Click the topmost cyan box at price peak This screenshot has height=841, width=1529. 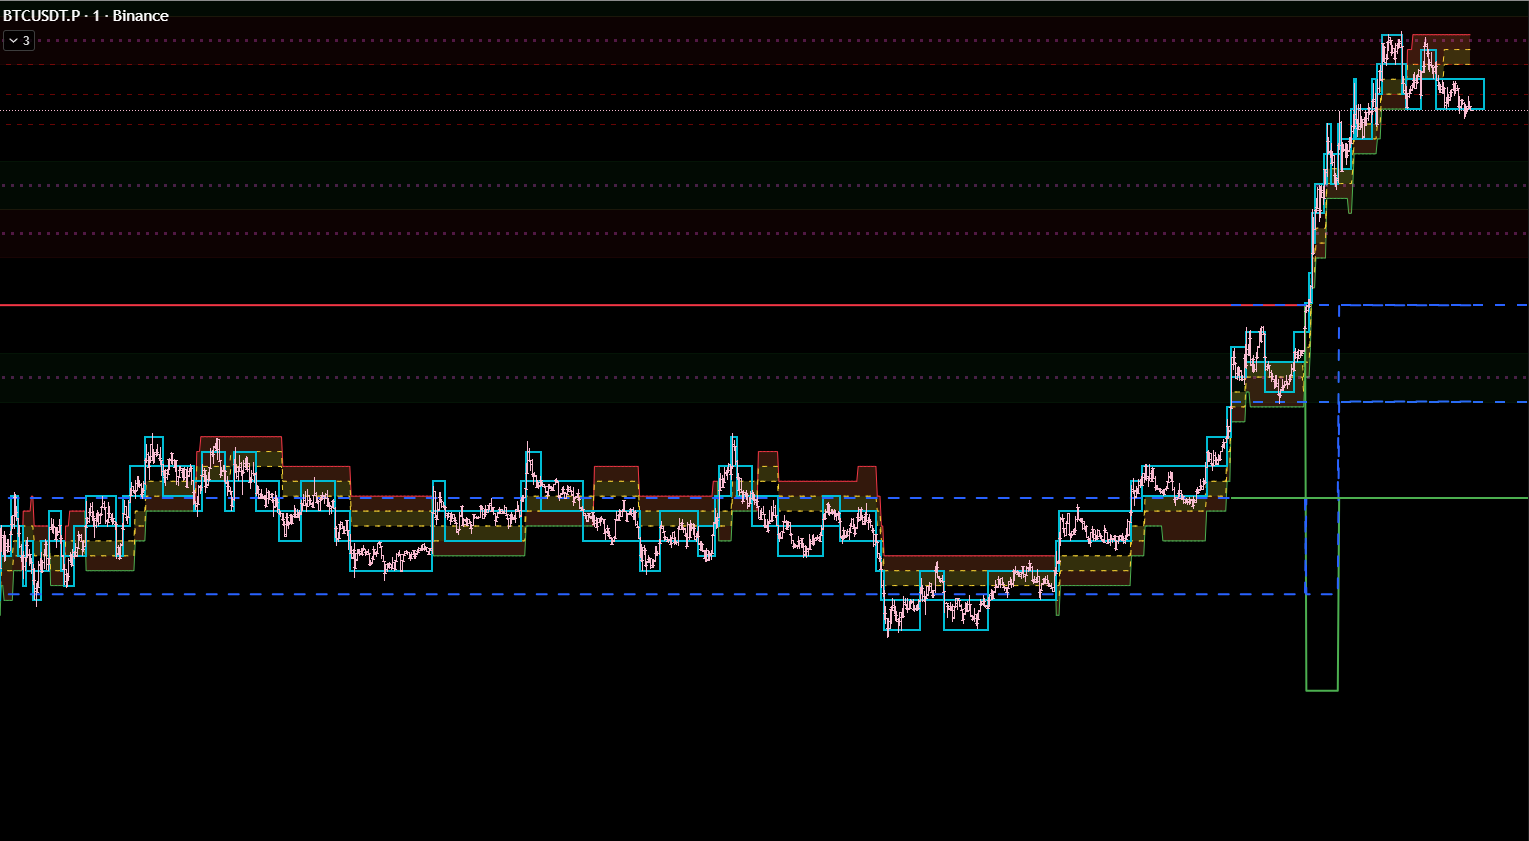(1392, 36)
